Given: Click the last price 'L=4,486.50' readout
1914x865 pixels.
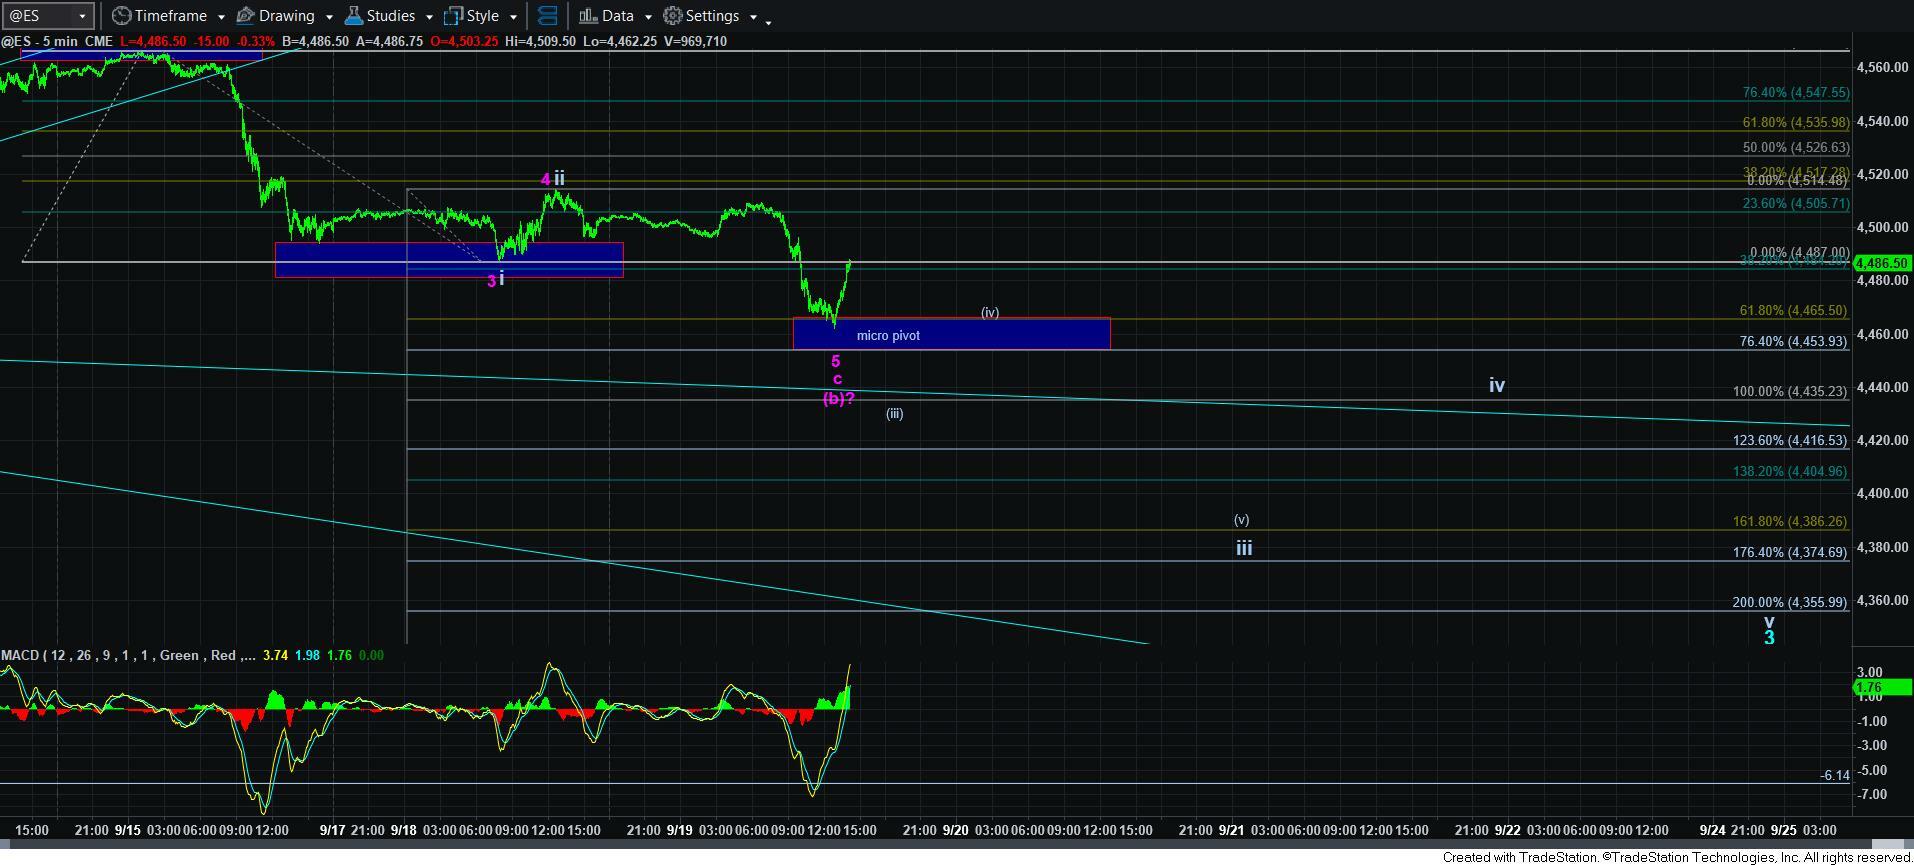Looking at the screenshot, I should tap(153, 41).
